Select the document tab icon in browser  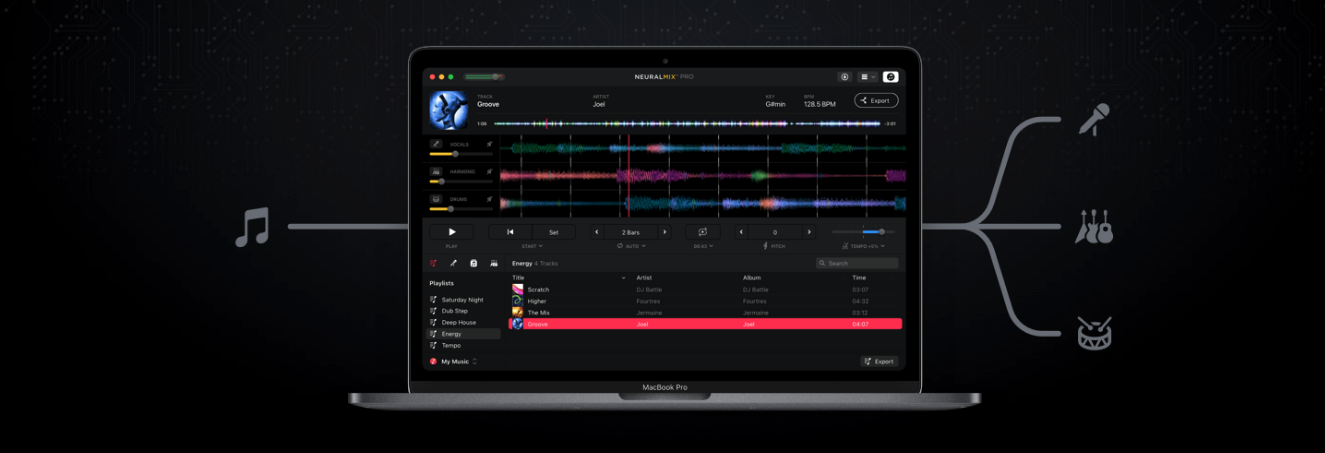pos(474,263)
